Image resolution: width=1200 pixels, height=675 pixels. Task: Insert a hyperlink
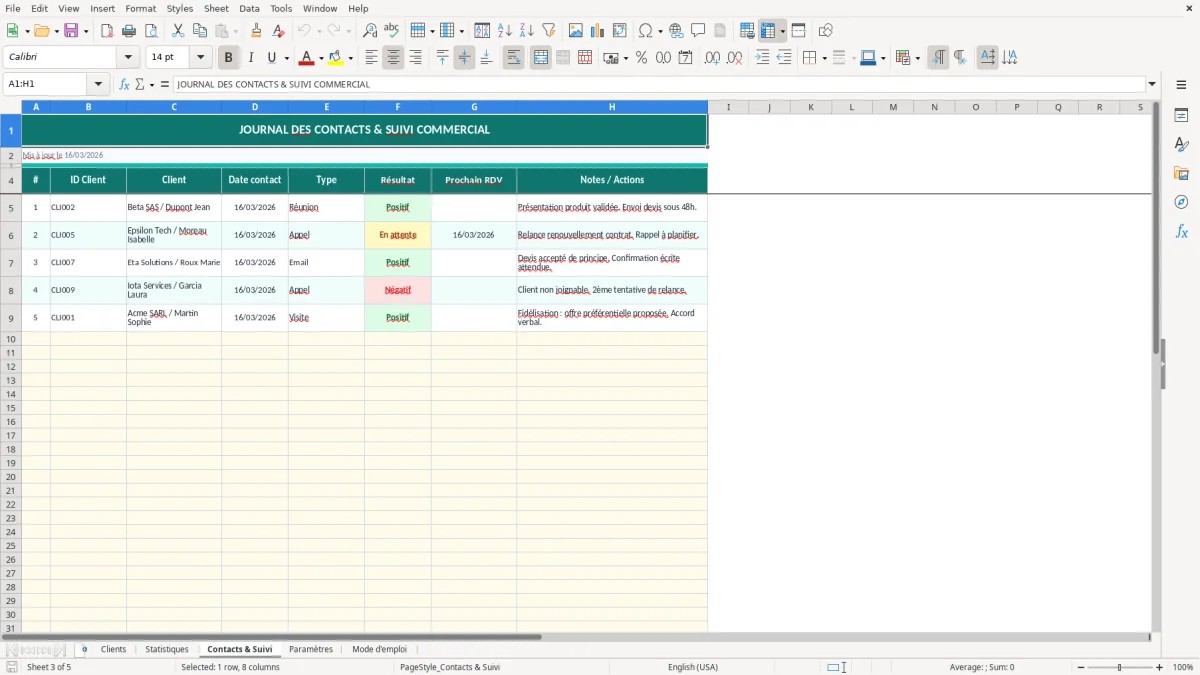(676, 31)
